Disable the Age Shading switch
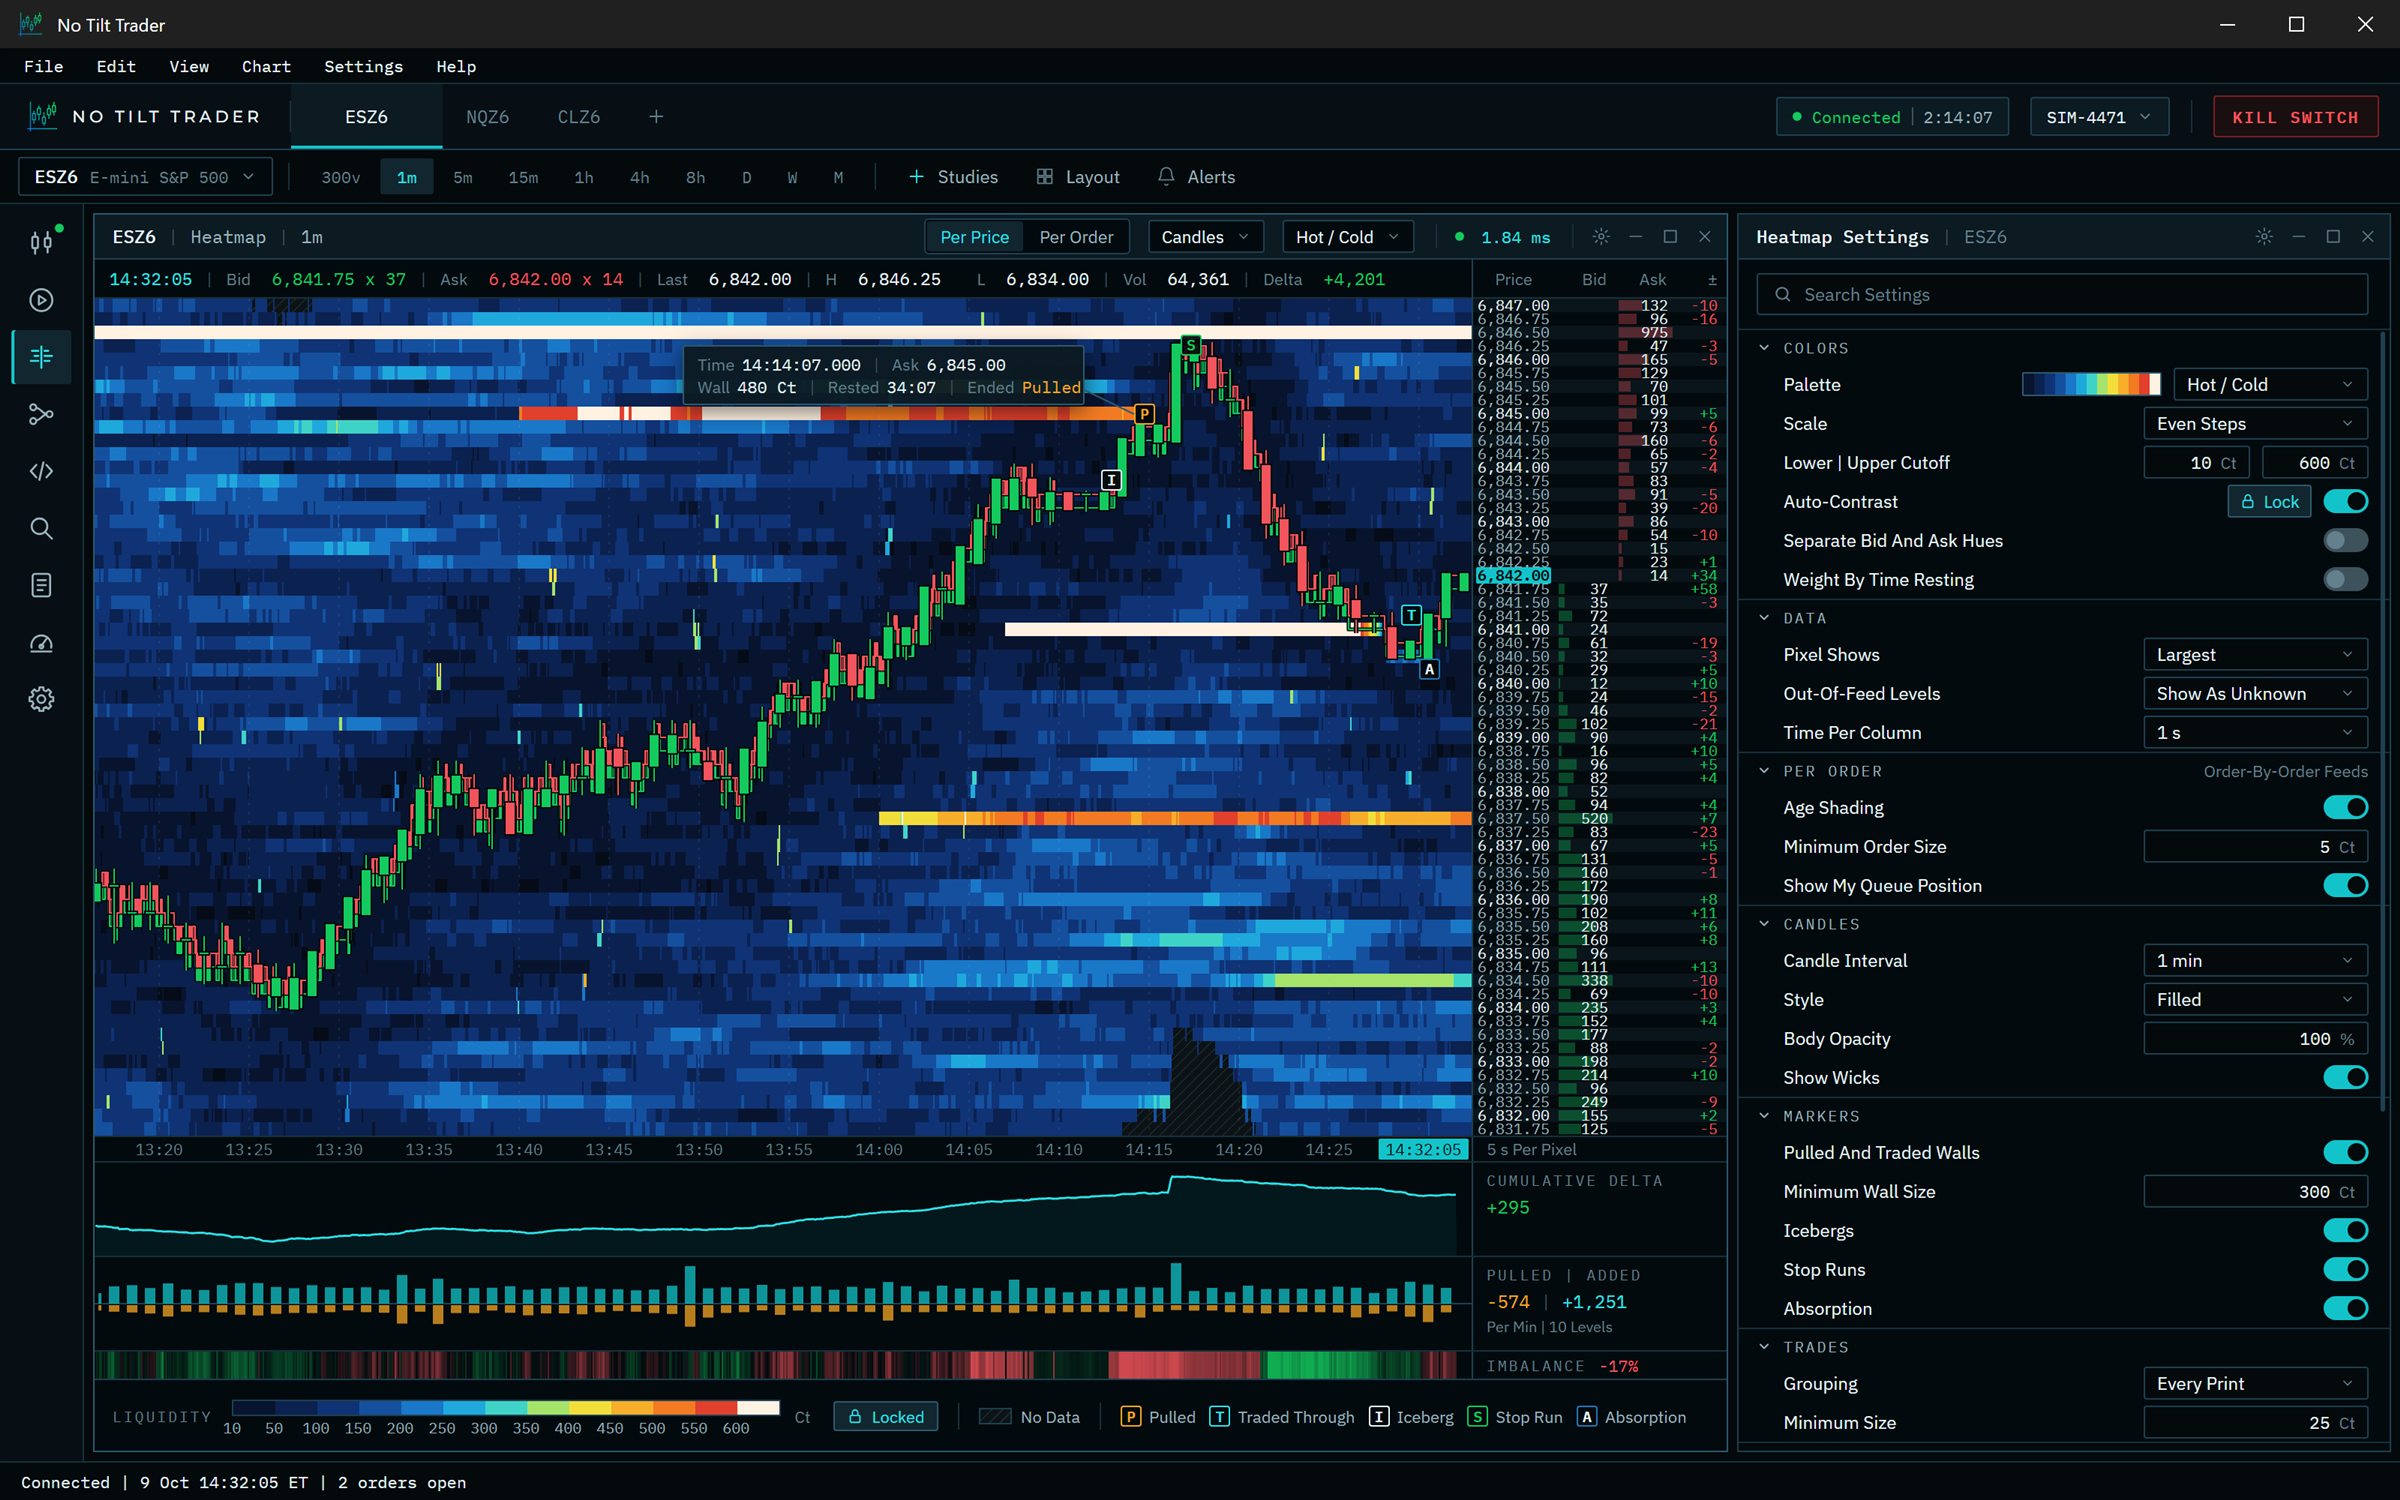This screenshot has width=2400, height=1500. coord(2345,808)
